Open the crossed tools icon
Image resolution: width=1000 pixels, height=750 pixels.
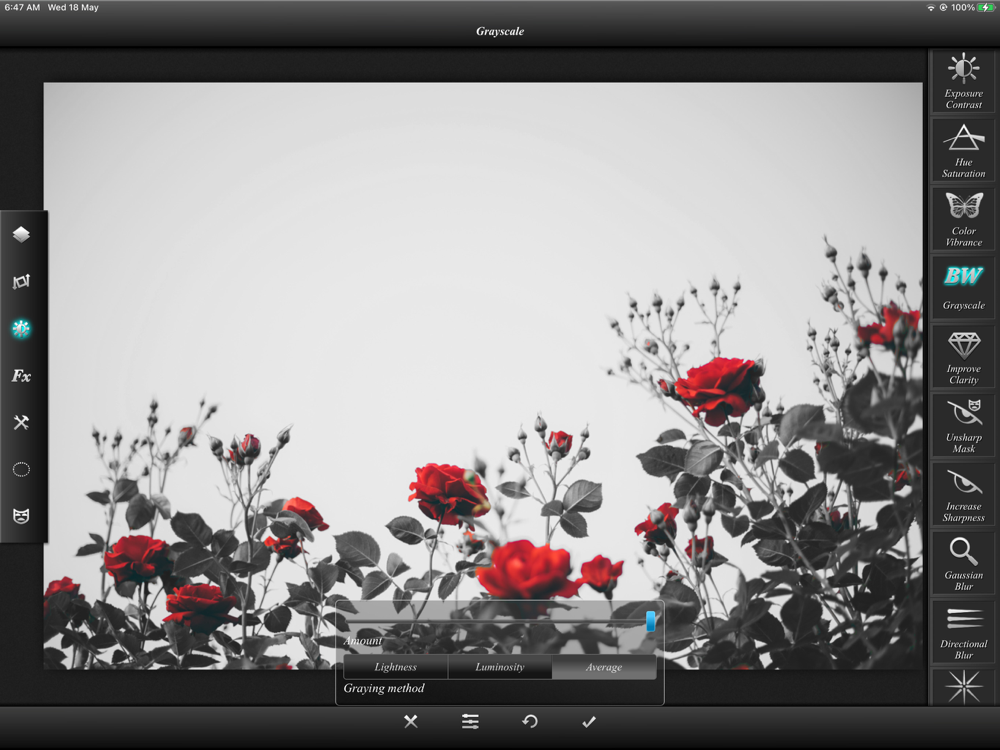pyautogui.click(x=21, y=422)
